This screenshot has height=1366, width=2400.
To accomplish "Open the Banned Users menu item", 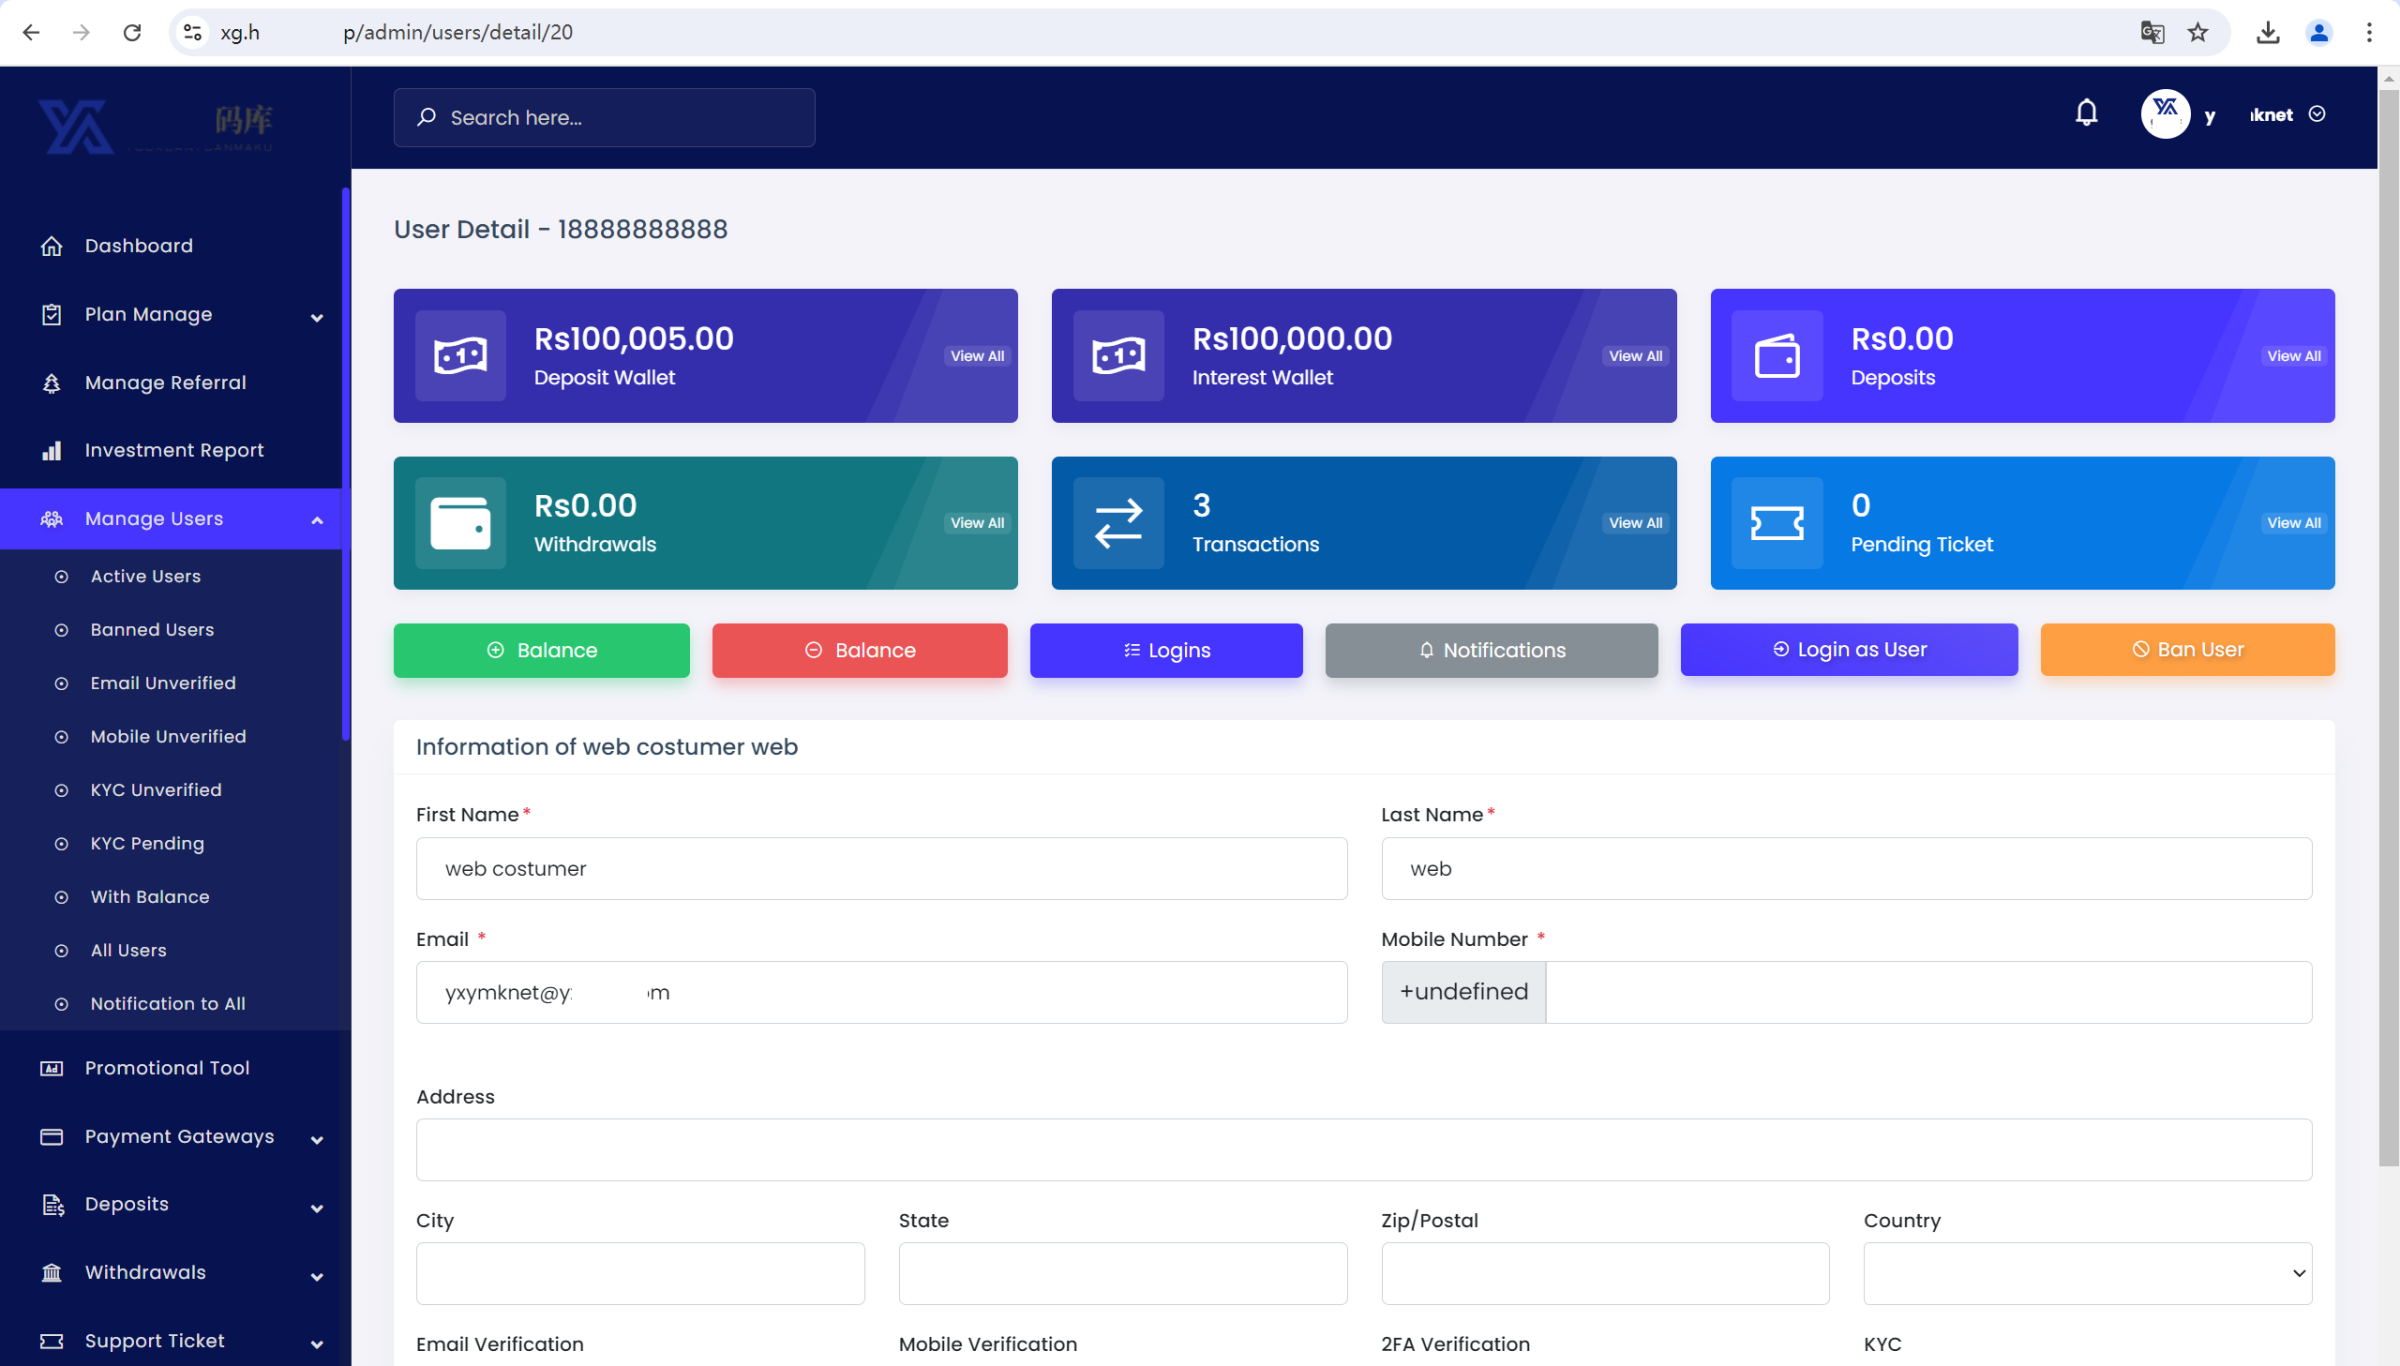I will (152, 630).
